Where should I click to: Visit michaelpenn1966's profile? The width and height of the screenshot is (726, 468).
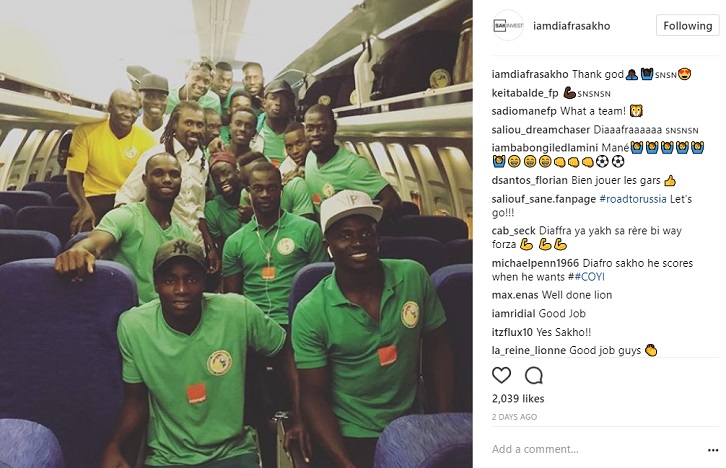point(535,263)
